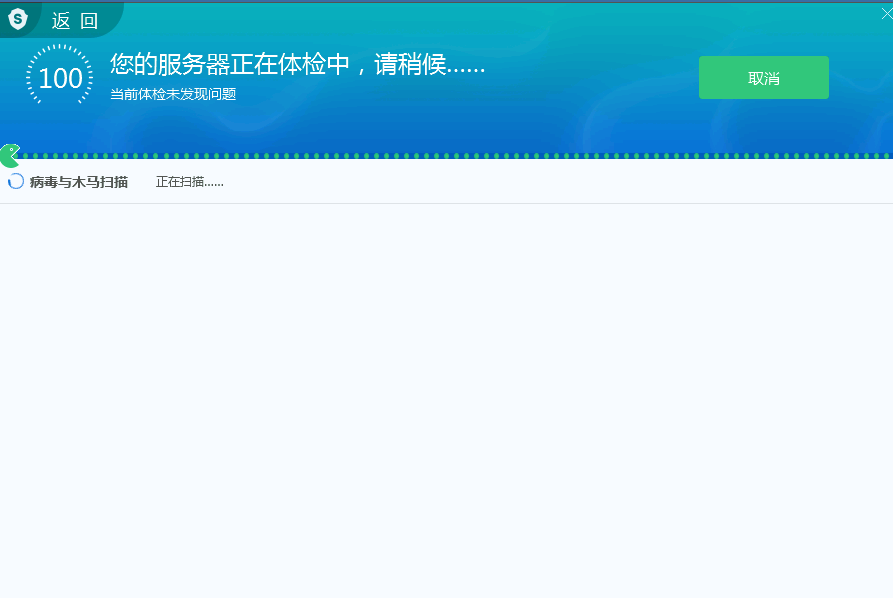The image size is (893, 598).
Task: Click the divider line below the scan row
Action: pos(446,203)
